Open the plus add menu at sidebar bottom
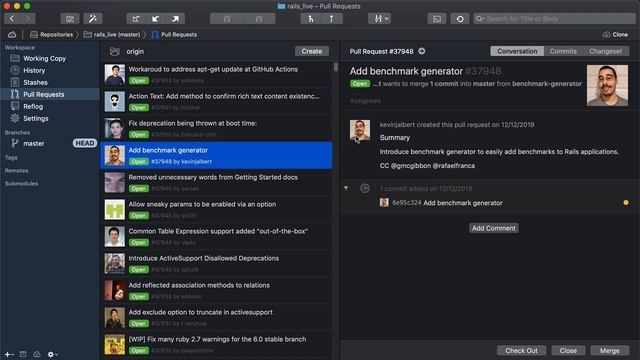The height and width of the screenshot is (360, 640). point(9,354)
